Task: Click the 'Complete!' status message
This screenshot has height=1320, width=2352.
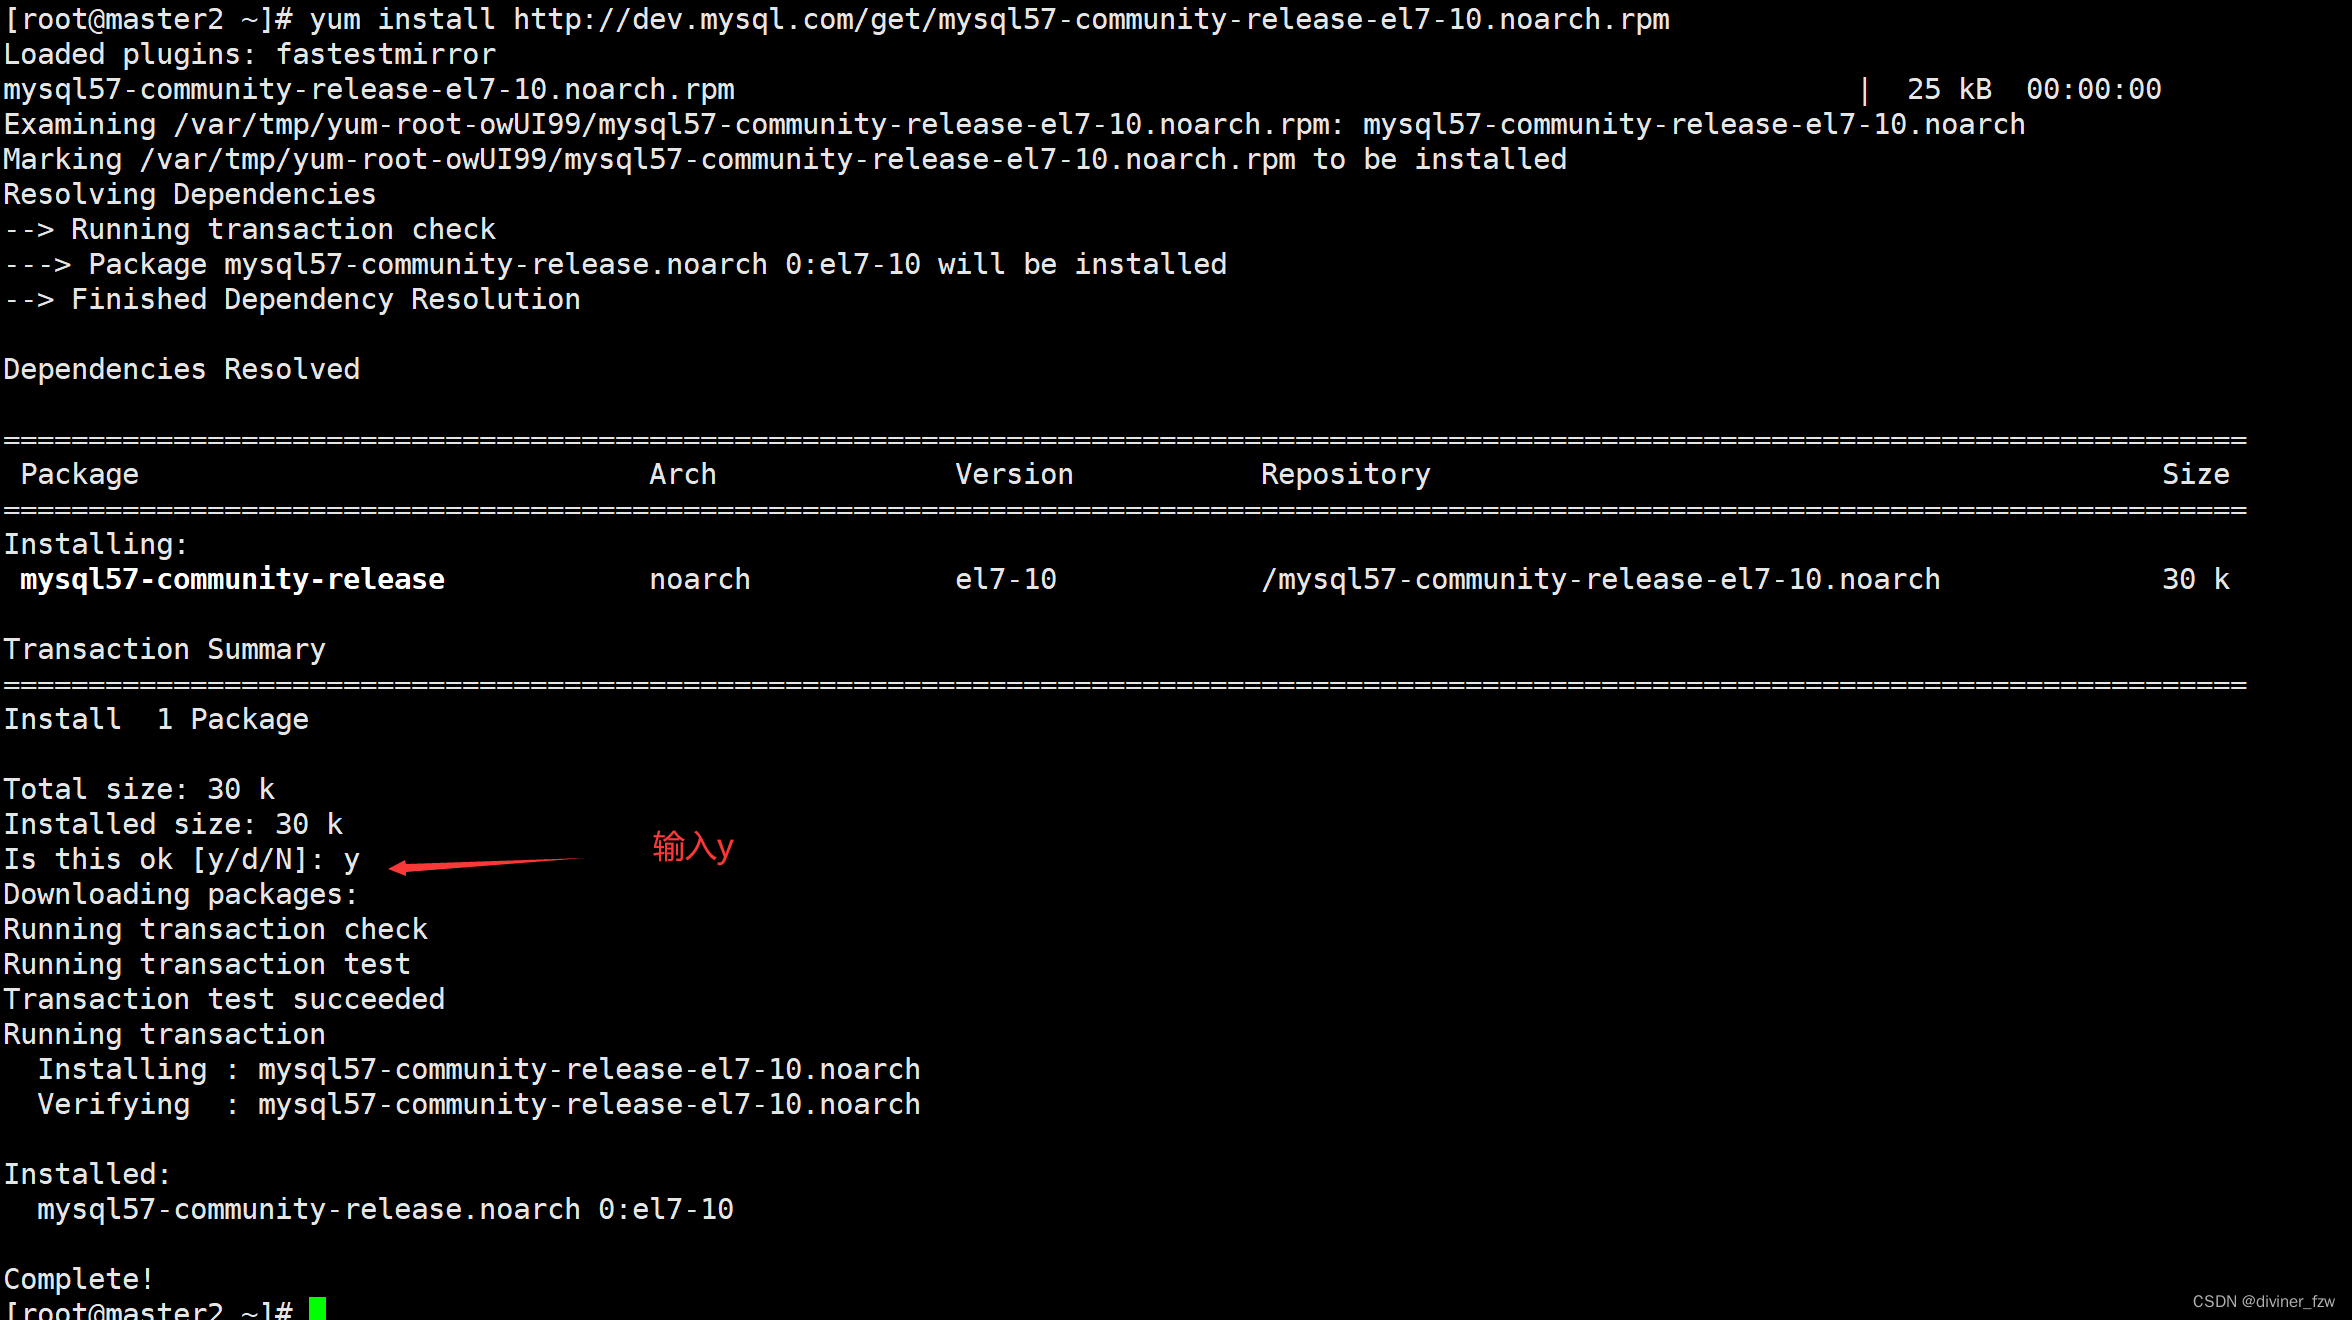Action: click(x=78, y=1278)
